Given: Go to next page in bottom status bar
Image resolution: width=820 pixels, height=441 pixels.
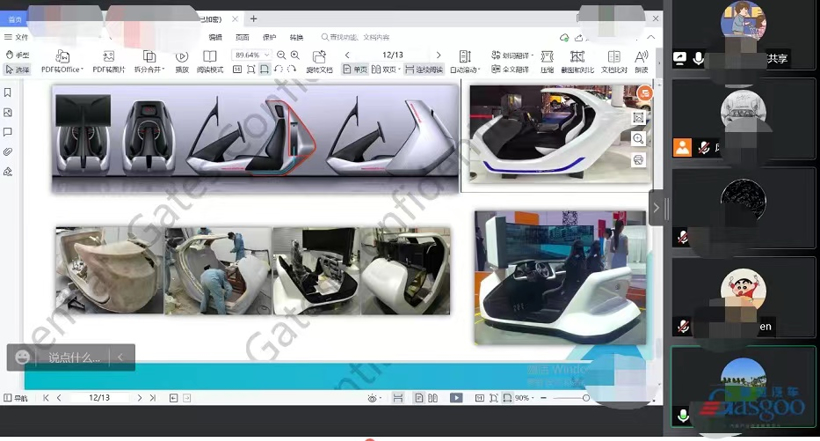Looking at the screenshot, I should pos(139,398).
